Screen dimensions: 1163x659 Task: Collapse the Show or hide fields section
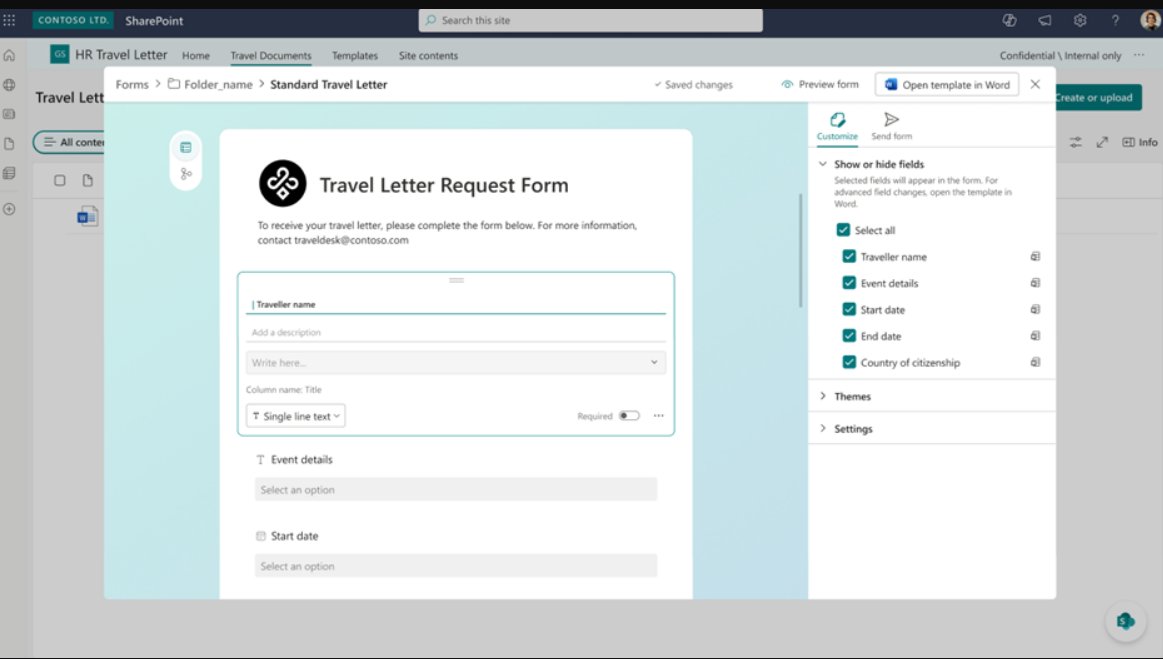[823, 164]
